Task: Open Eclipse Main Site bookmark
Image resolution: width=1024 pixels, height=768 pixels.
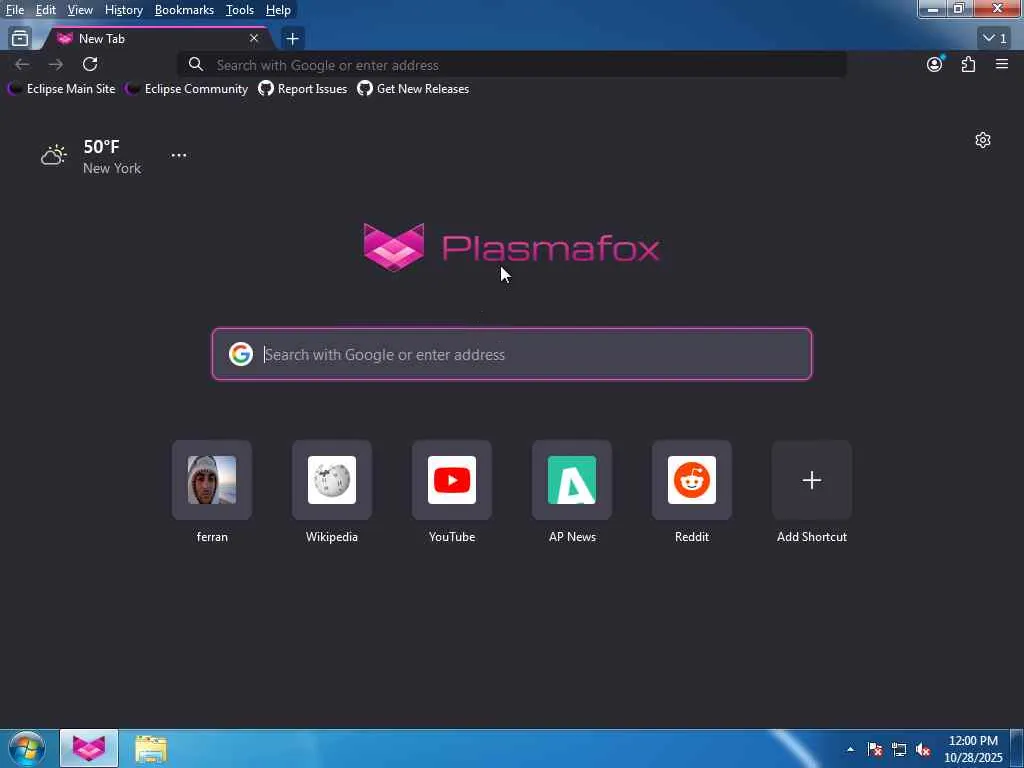Action: coord(62,89)
